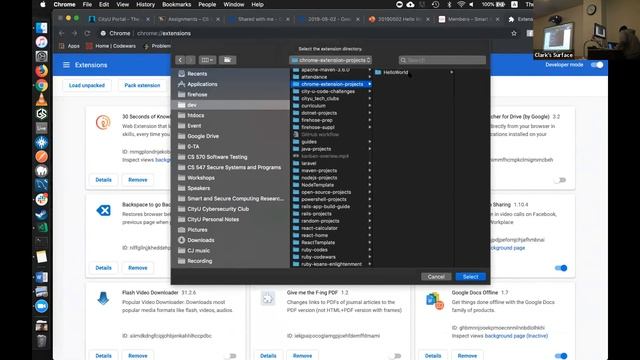Click the Select button in dialog
Image resolution: width=640 pixels, height=360 pixels.
coord(471,277)
